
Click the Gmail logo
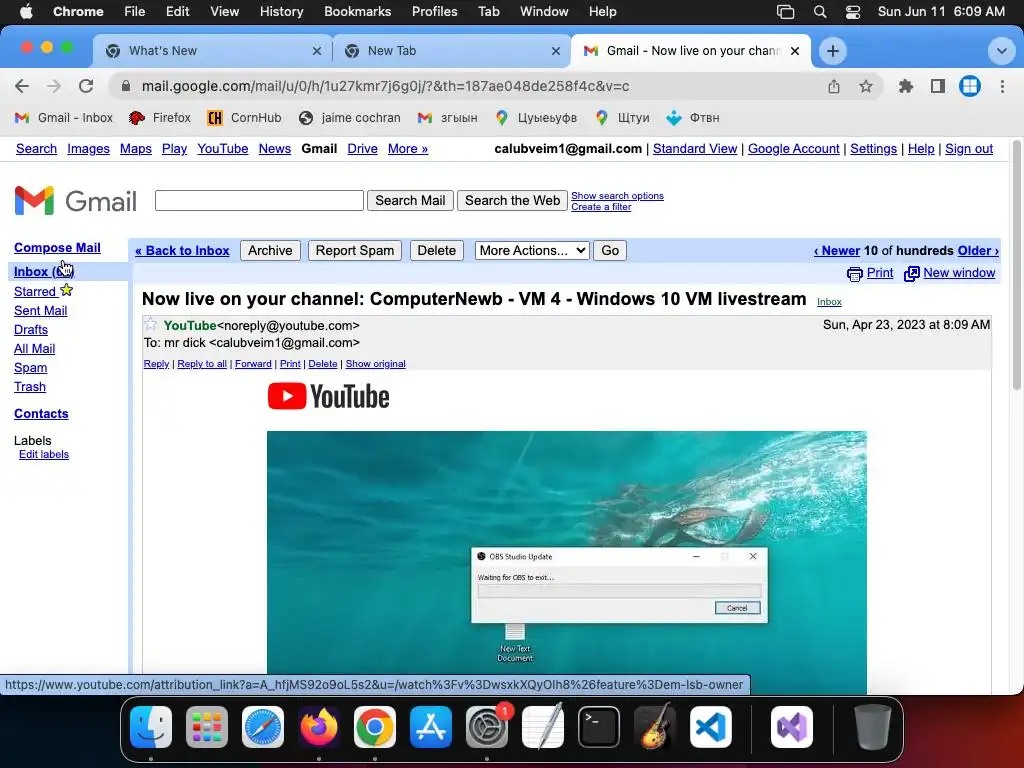[x=76, y=200]
